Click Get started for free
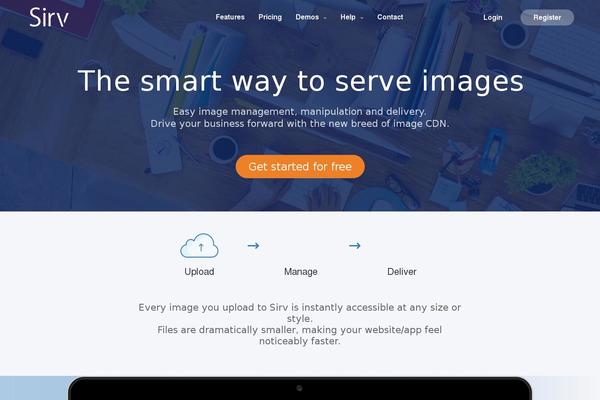 tap(300, 167)
